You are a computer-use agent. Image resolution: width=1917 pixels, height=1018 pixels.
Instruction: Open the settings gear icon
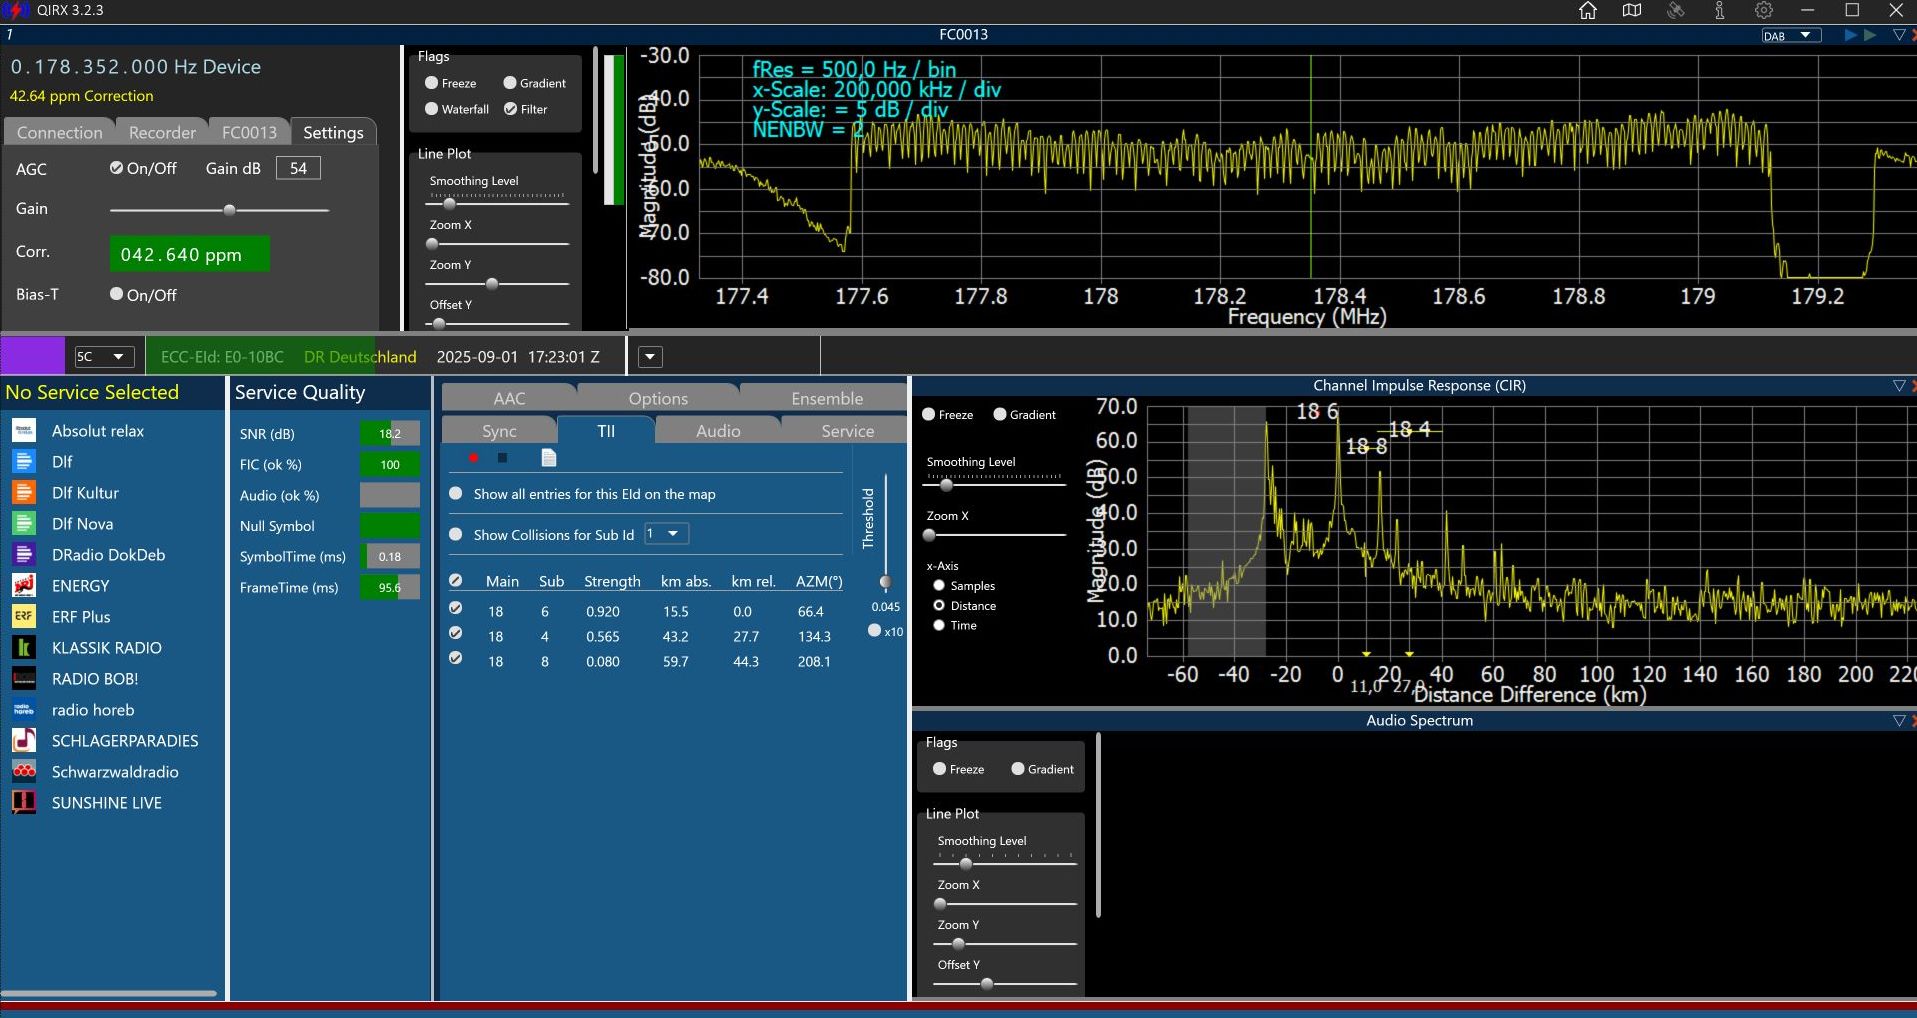tap(1764, 10)
